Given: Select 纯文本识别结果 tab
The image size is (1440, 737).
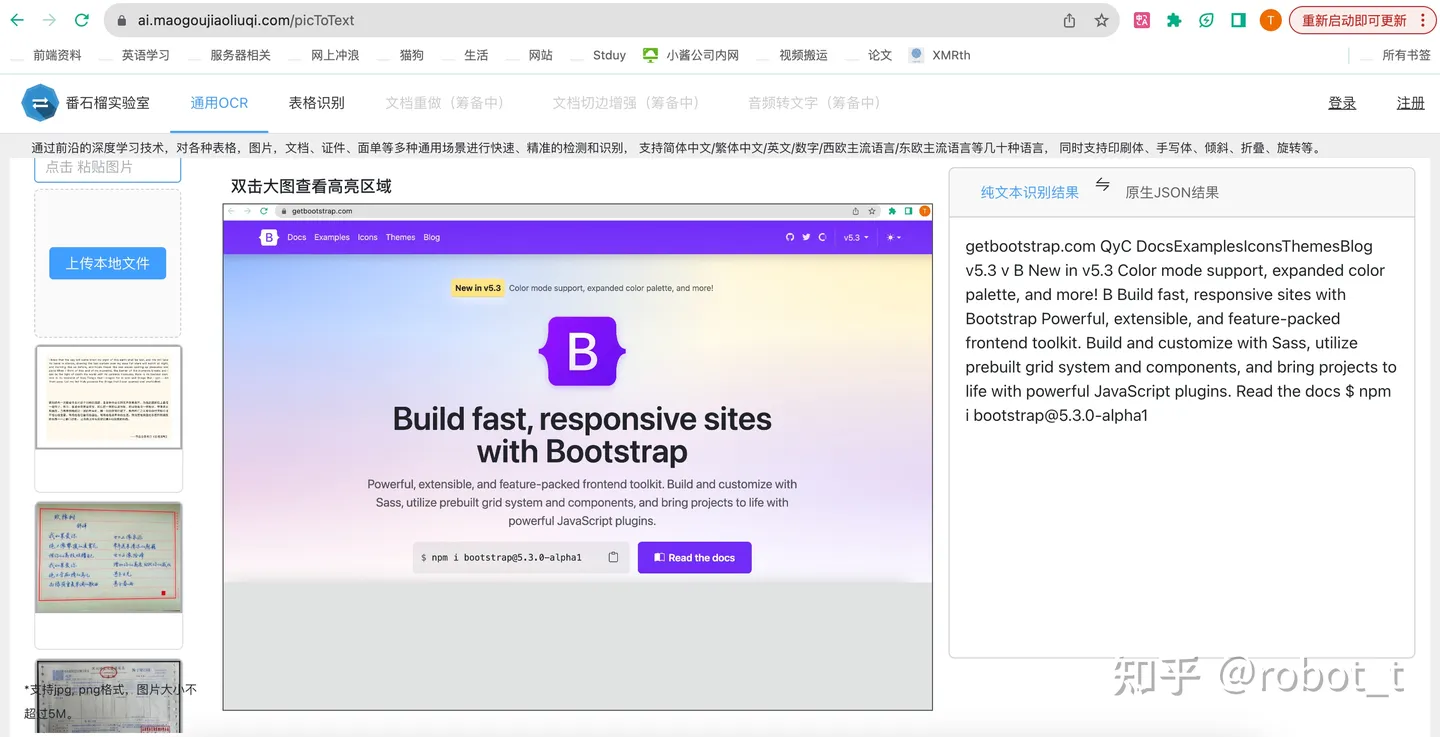Looking at the screenshot, I should tap(1029, 192).
